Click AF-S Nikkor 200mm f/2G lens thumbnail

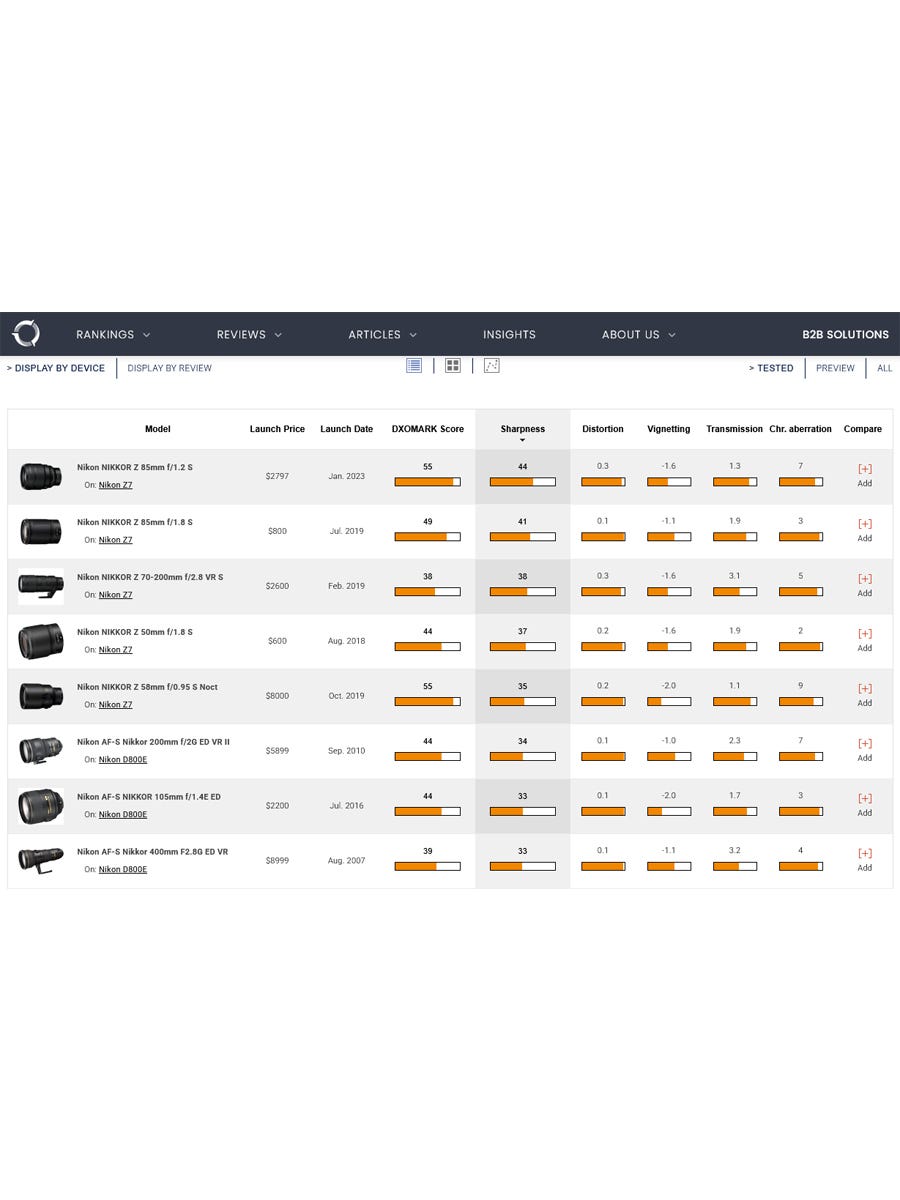pyautogui.click(x=41, y=751)
